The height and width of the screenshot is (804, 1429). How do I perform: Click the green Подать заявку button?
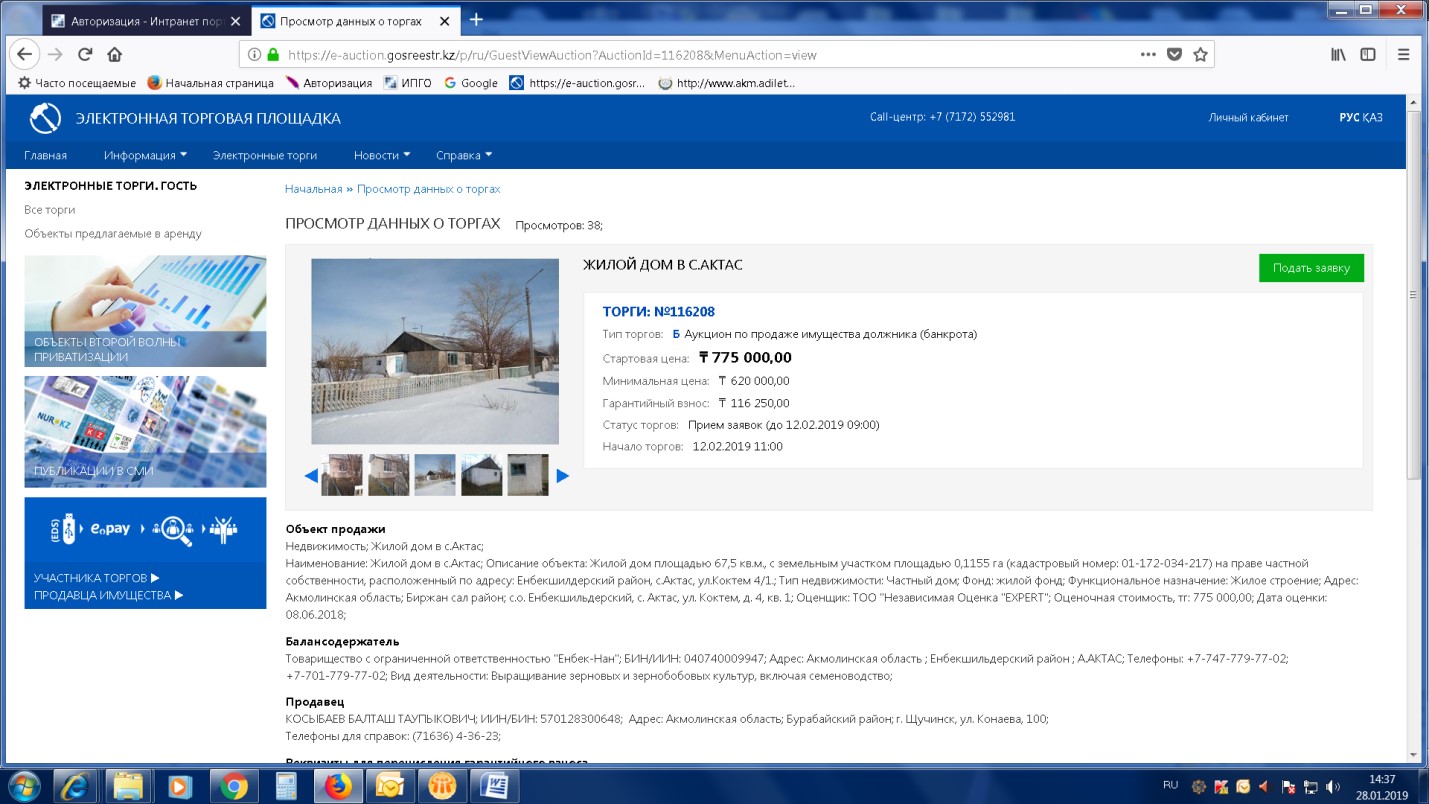pos(1310,268)
